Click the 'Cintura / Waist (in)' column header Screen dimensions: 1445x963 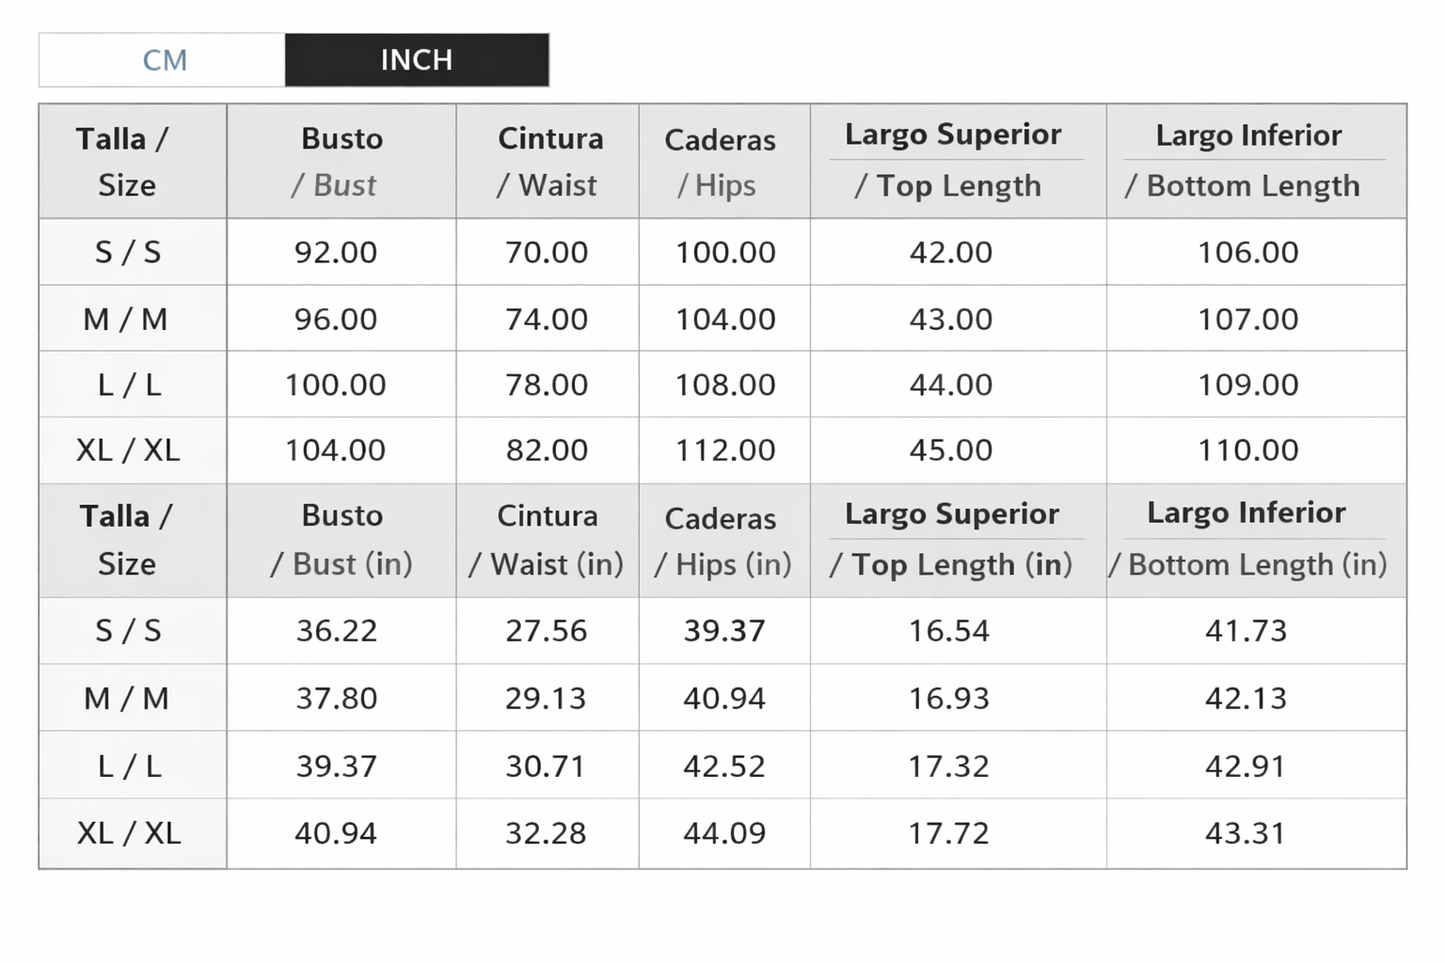(546, 540)
